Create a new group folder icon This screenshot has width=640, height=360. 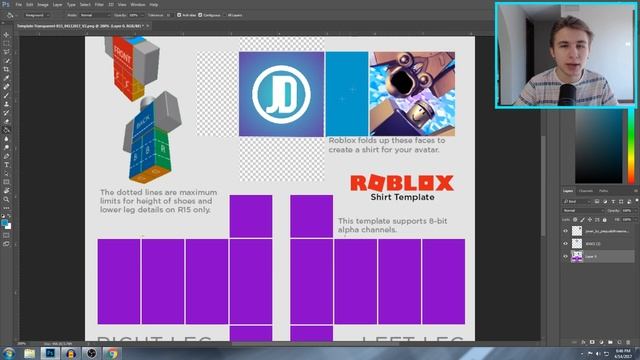click(610, 342)
